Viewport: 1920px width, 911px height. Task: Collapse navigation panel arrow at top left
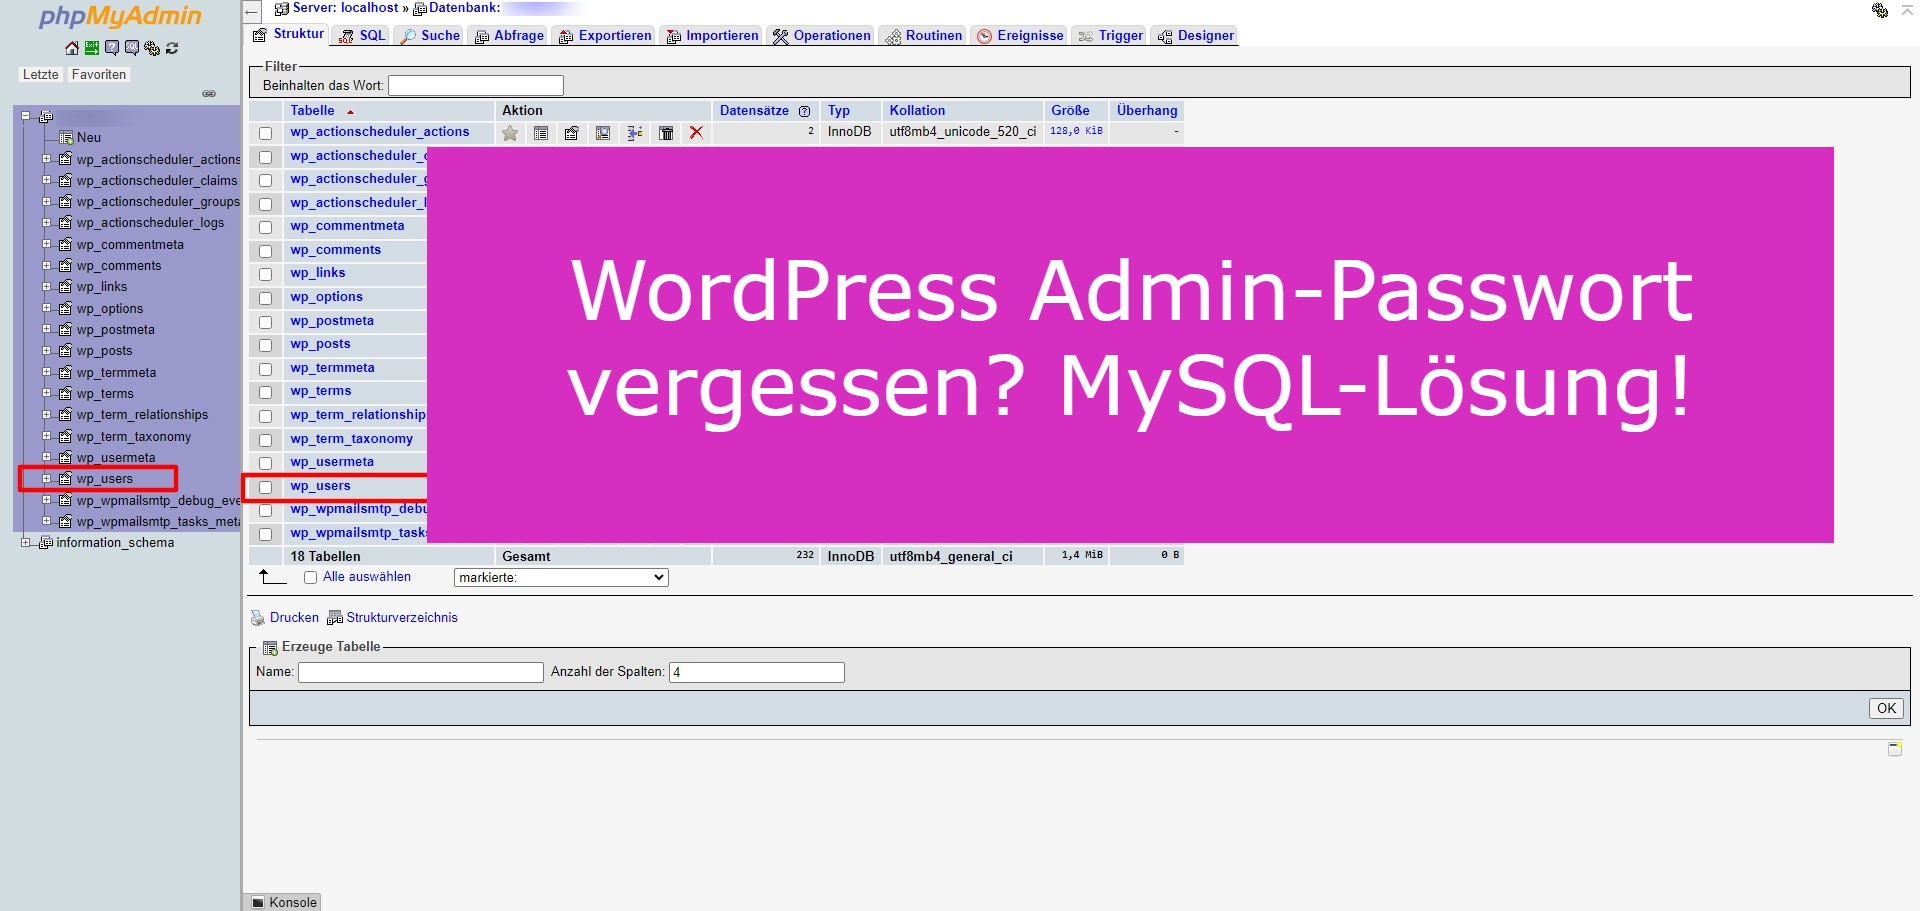[x=253, y=12]
